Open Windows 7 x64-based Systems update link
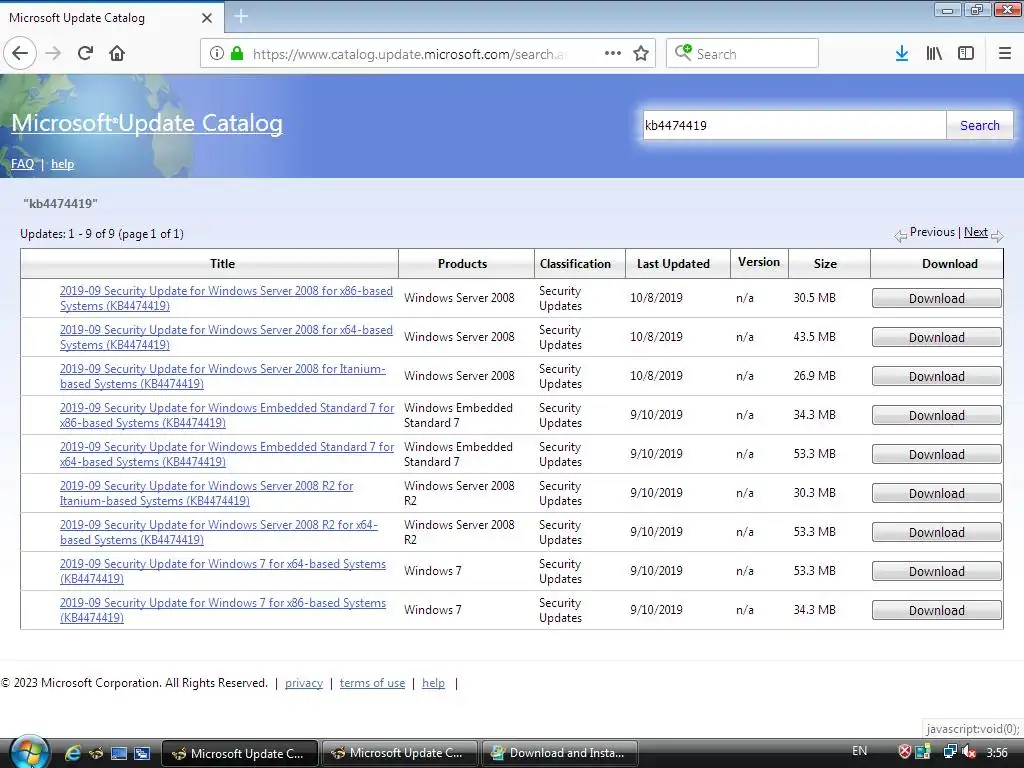This screenshot has width=1024, height=768. [223, 571]
